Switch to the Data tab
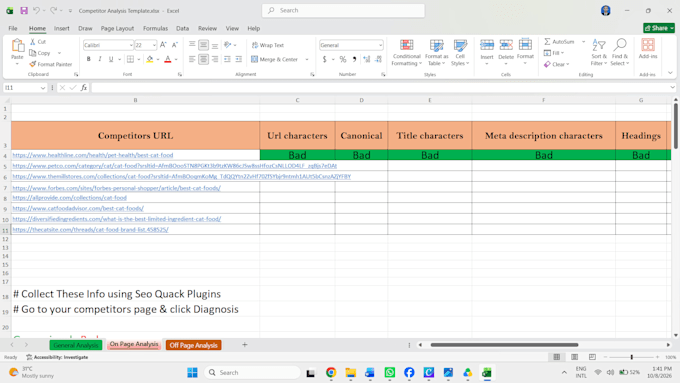The height and width of the screenshot is (383, 680). tap(183, 28)
